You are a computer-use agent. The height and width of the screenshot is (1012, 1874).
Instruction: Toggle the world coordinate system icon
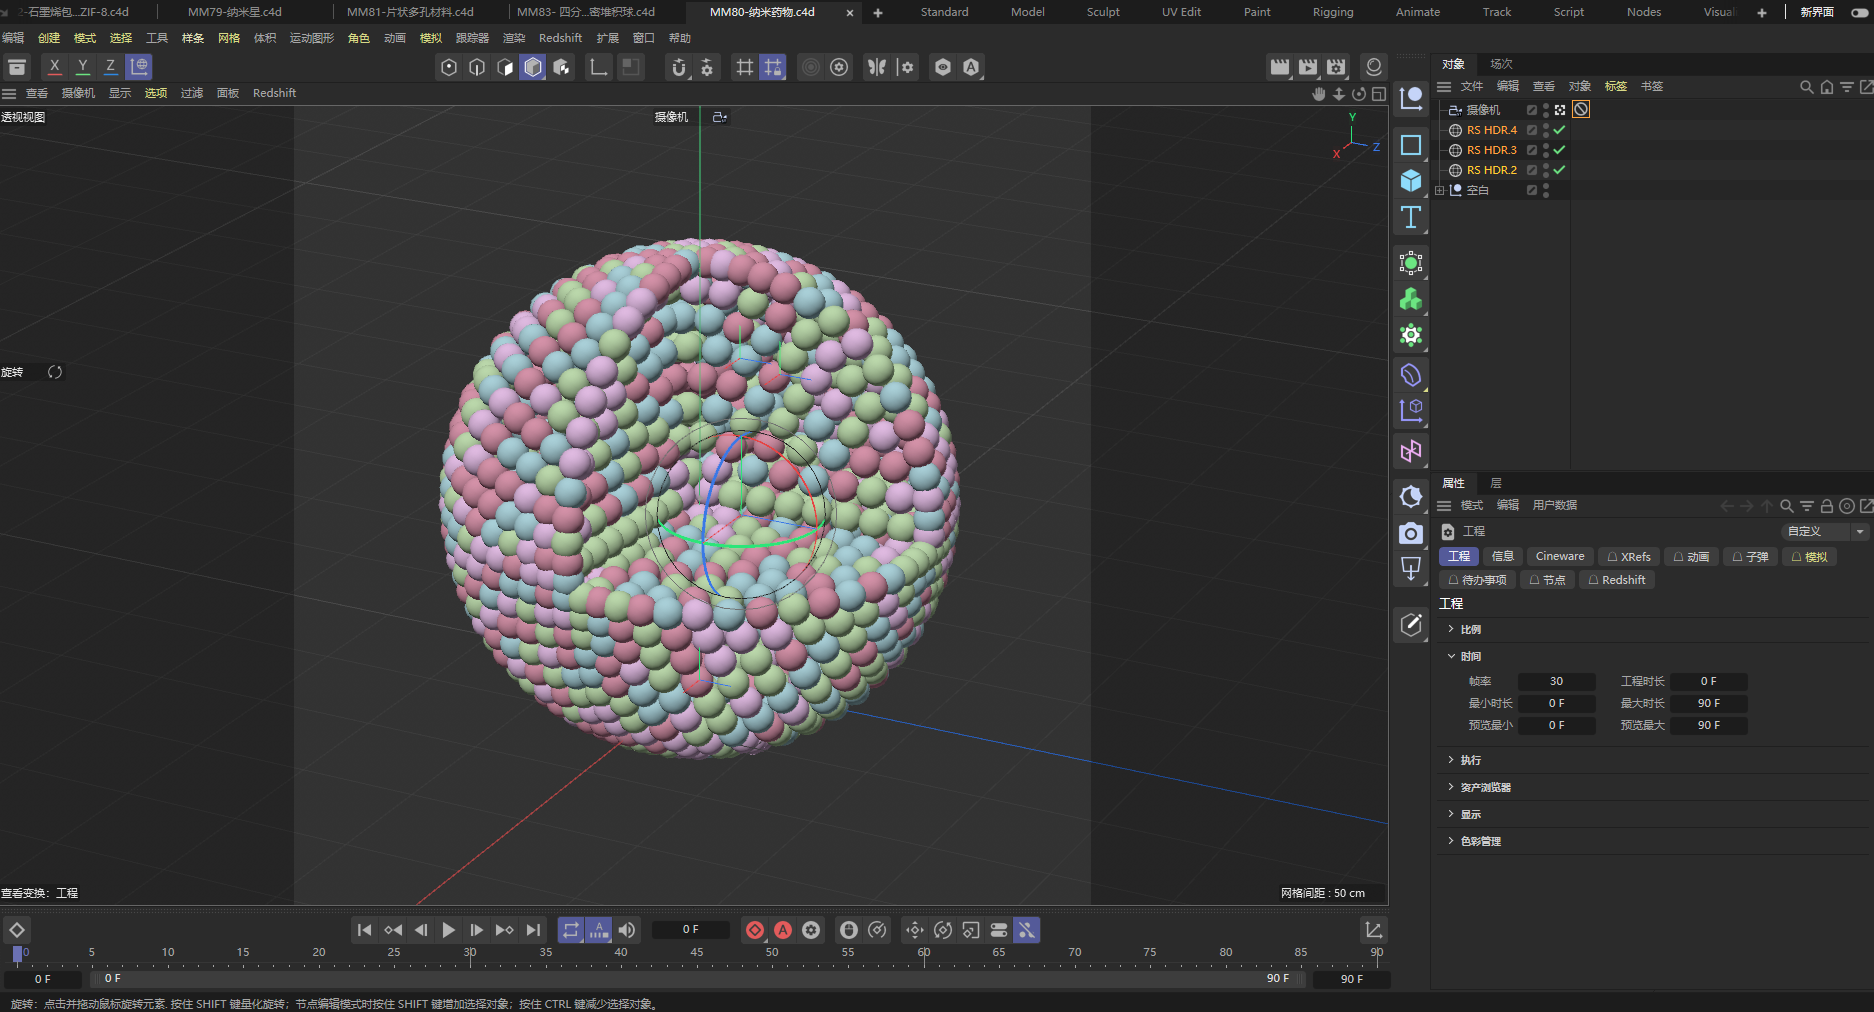[x=139, y=67]
